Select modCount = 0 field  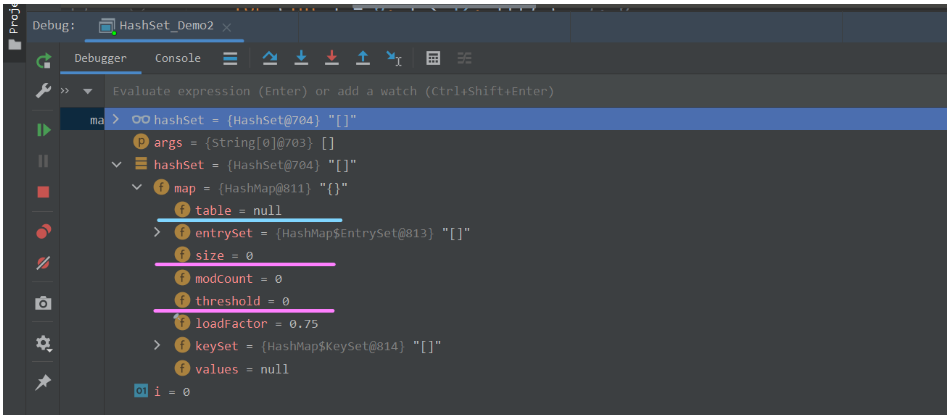tap(526, 278)
